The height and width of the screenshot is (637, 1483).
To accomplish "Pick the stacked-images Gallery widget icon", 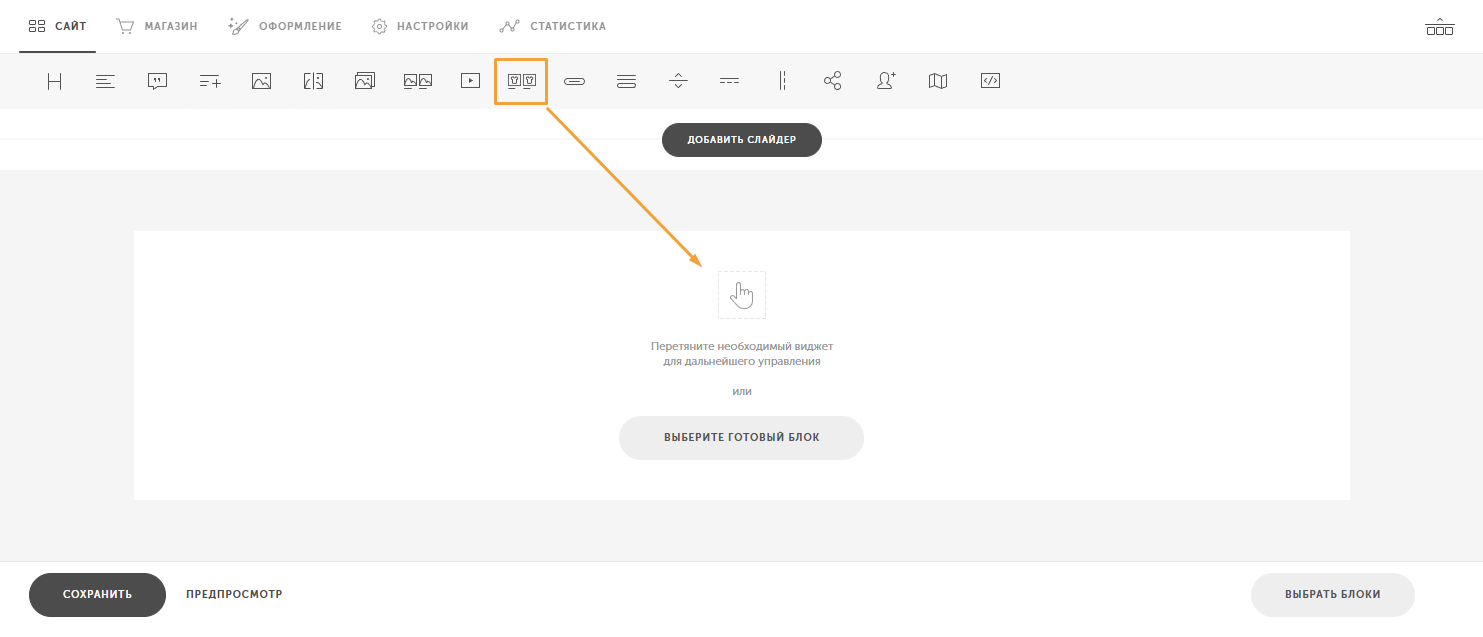I will pyautogui.click(x=365, y=82).
